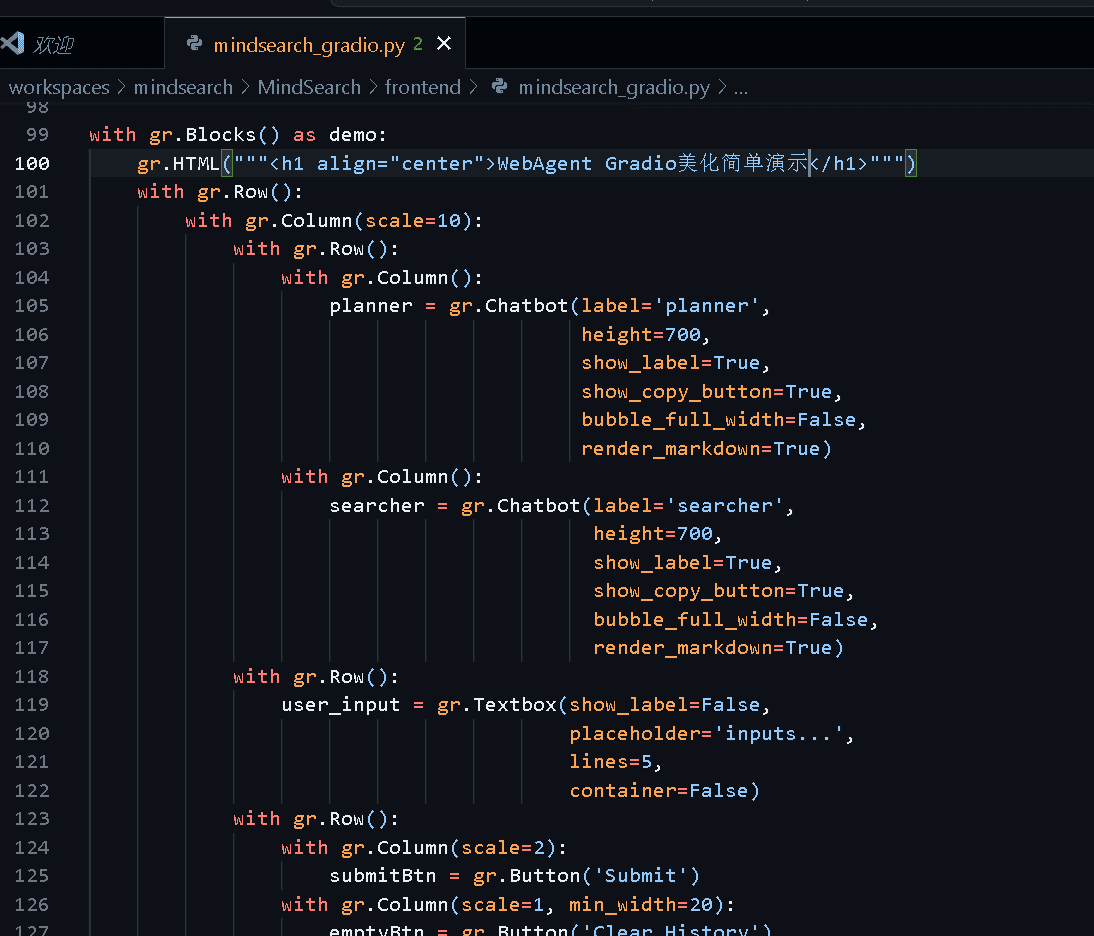Click the WebAgent text in the HTML string
The image size is (1094, 936).
(x=544, y=163)
